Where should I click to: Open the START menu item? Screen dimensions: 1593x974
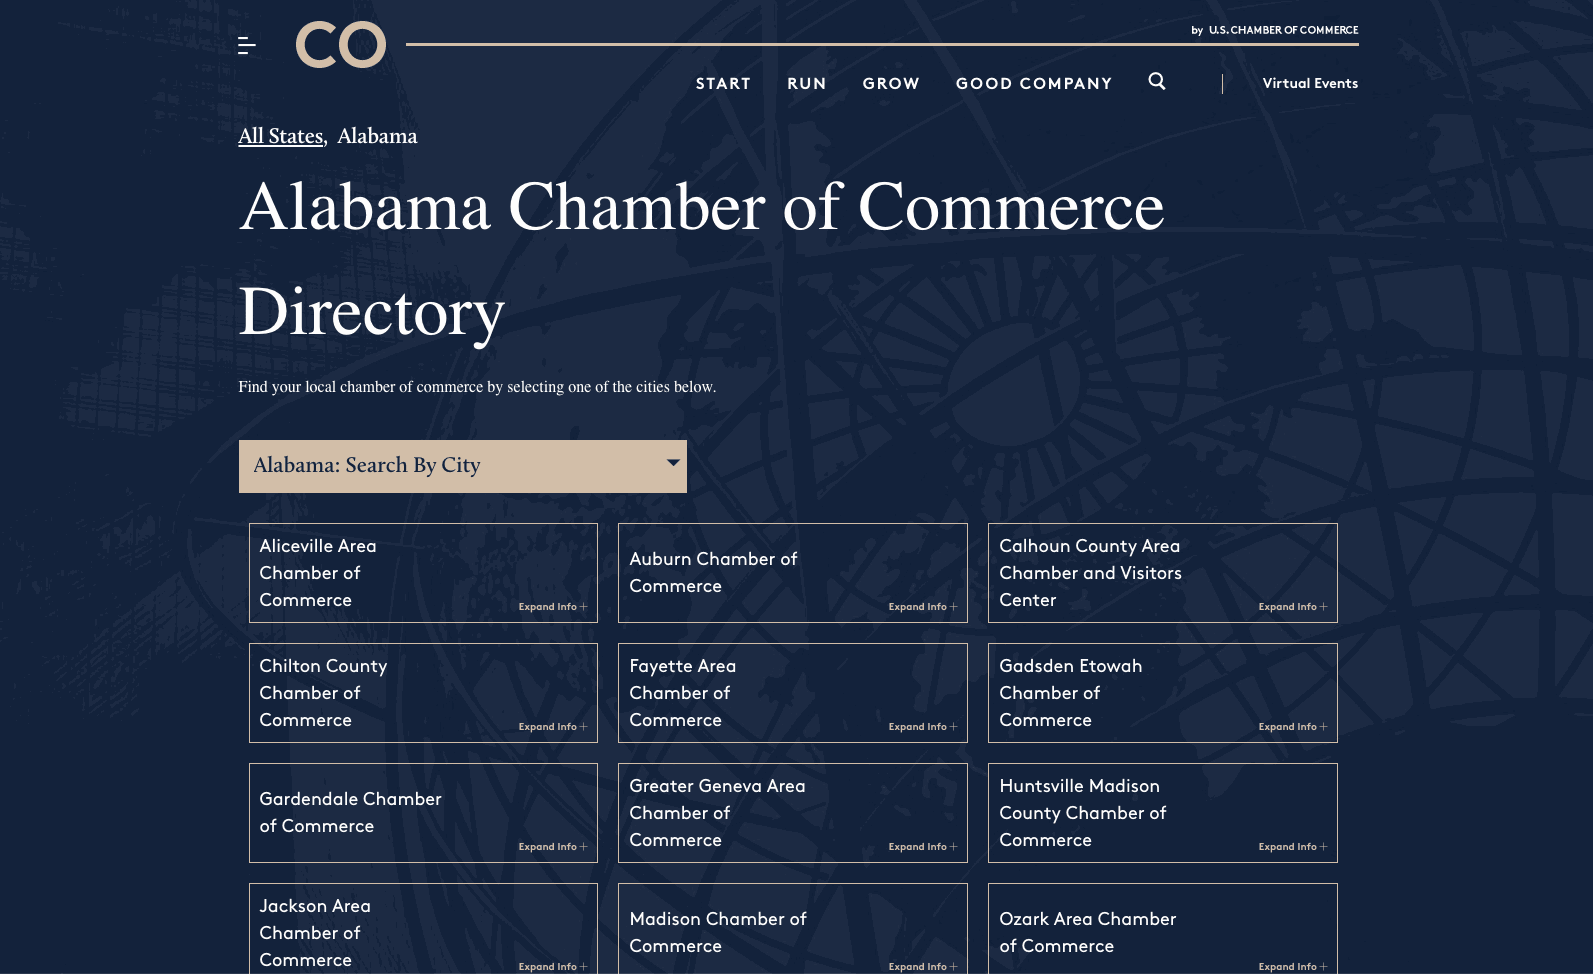click(723, 84)
